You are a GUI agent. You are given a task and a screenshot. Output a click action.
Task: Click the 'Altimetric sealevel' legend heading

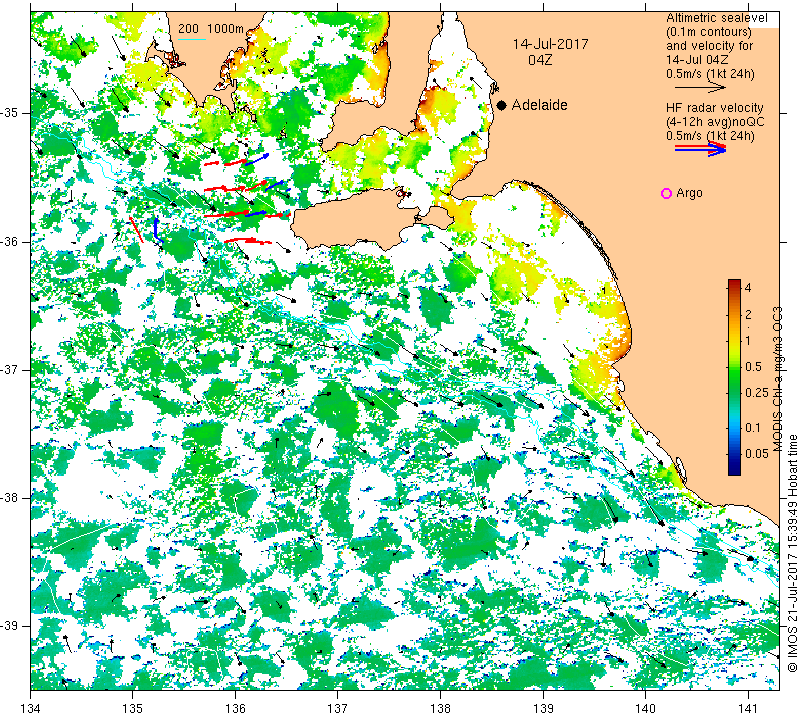[716, 18]
